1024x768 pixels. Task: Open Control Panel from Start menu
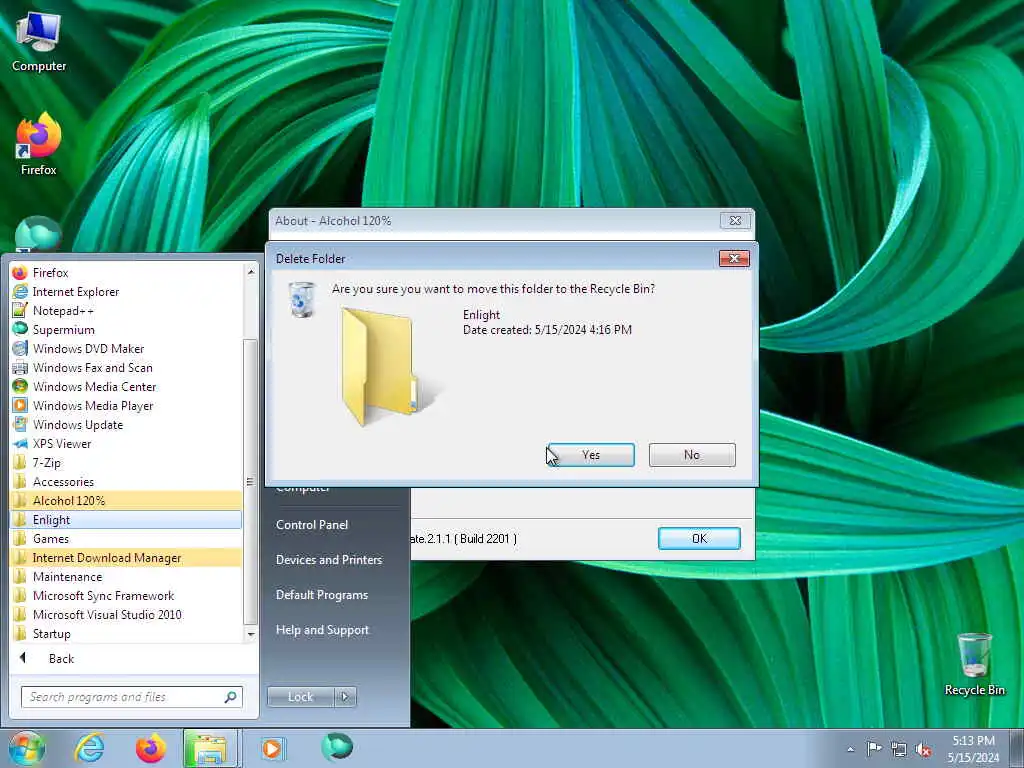312,524
